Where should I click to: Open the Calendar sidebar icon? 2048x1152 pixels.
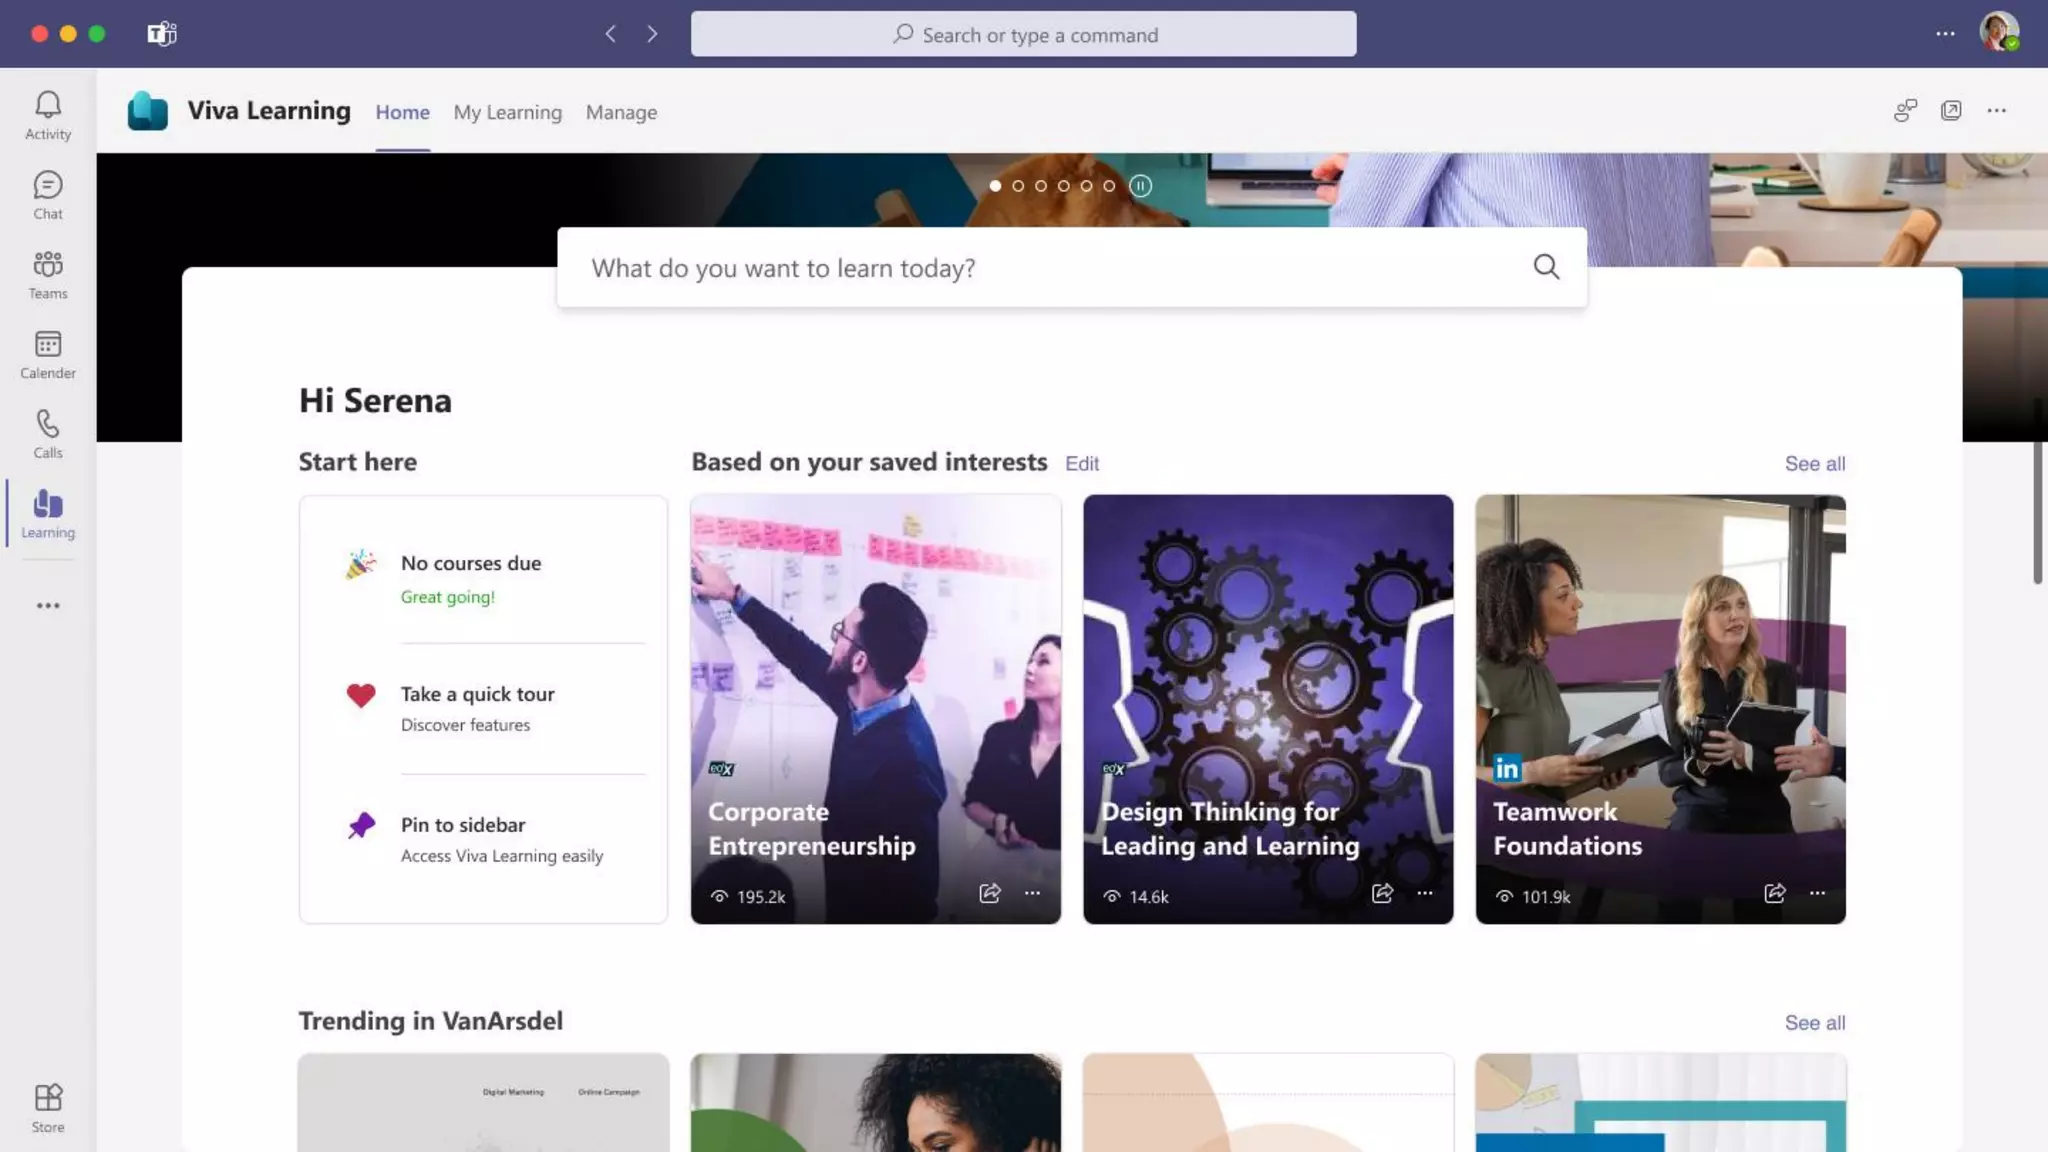(x=48, y=354)
